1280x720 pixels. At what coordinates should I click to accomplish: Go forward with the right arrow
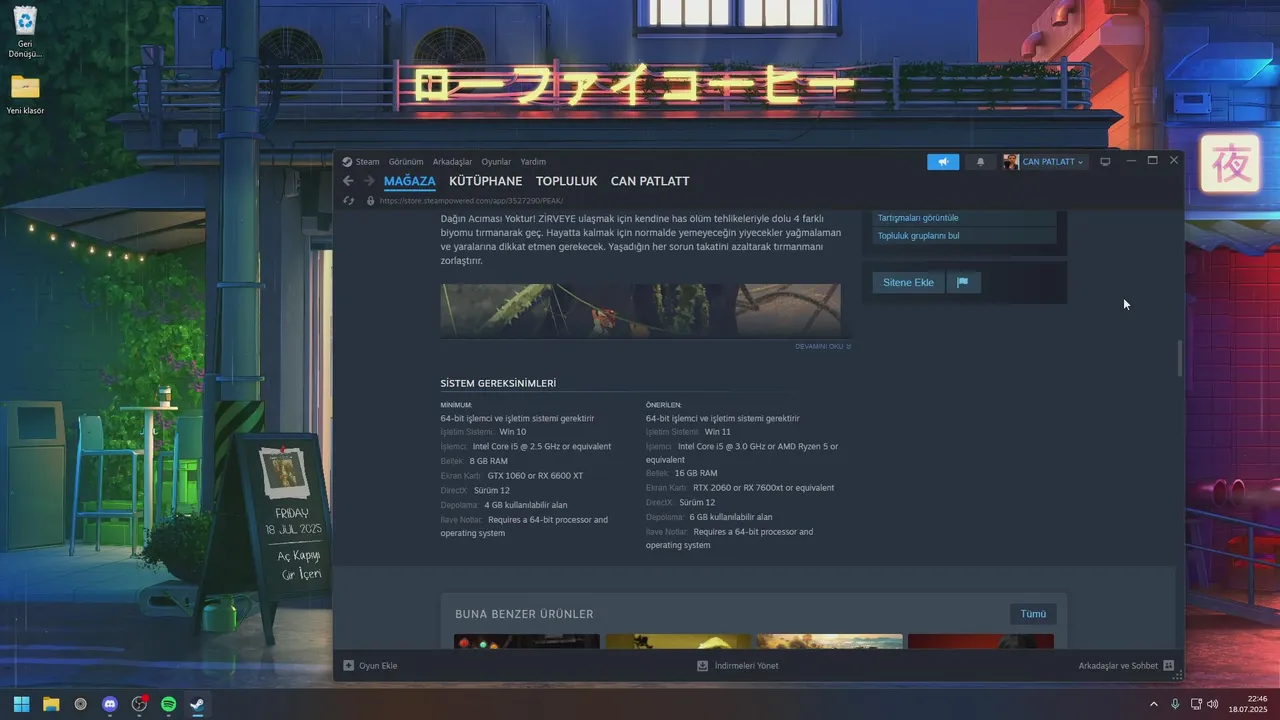[369, 181]
